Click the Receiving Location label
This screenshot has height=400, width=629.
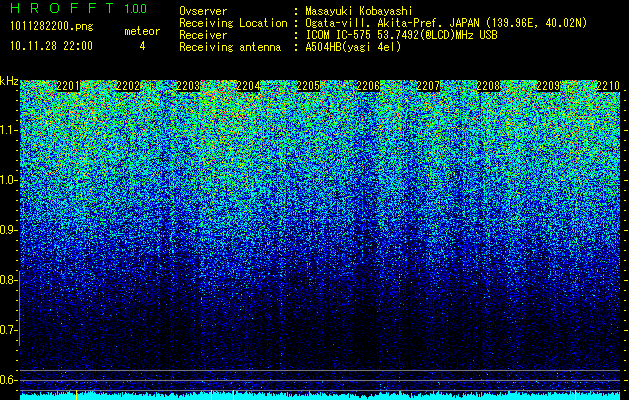[233, 23]
